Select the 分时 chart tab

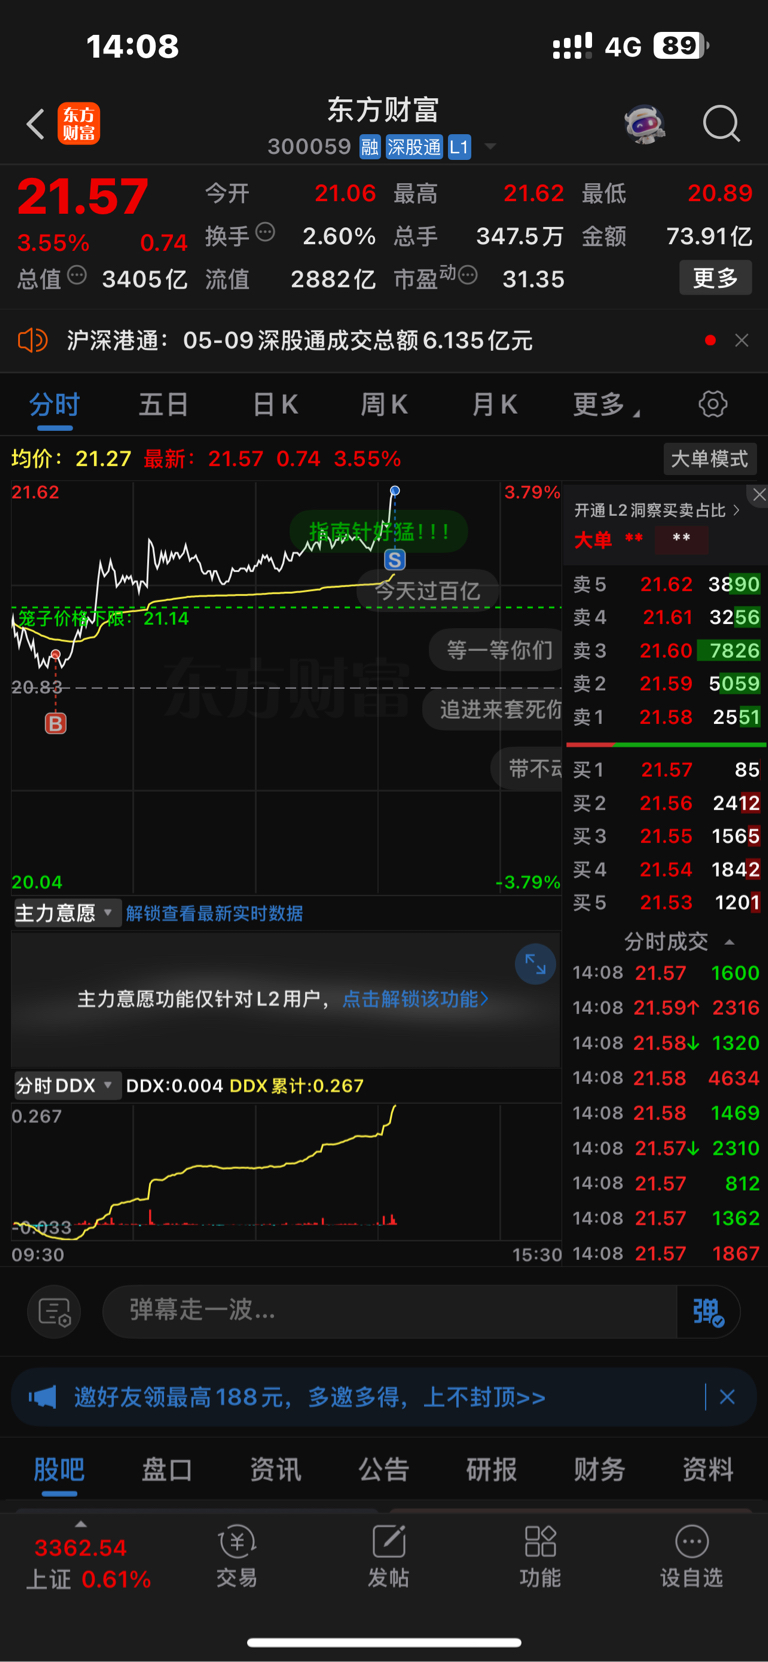54,404
